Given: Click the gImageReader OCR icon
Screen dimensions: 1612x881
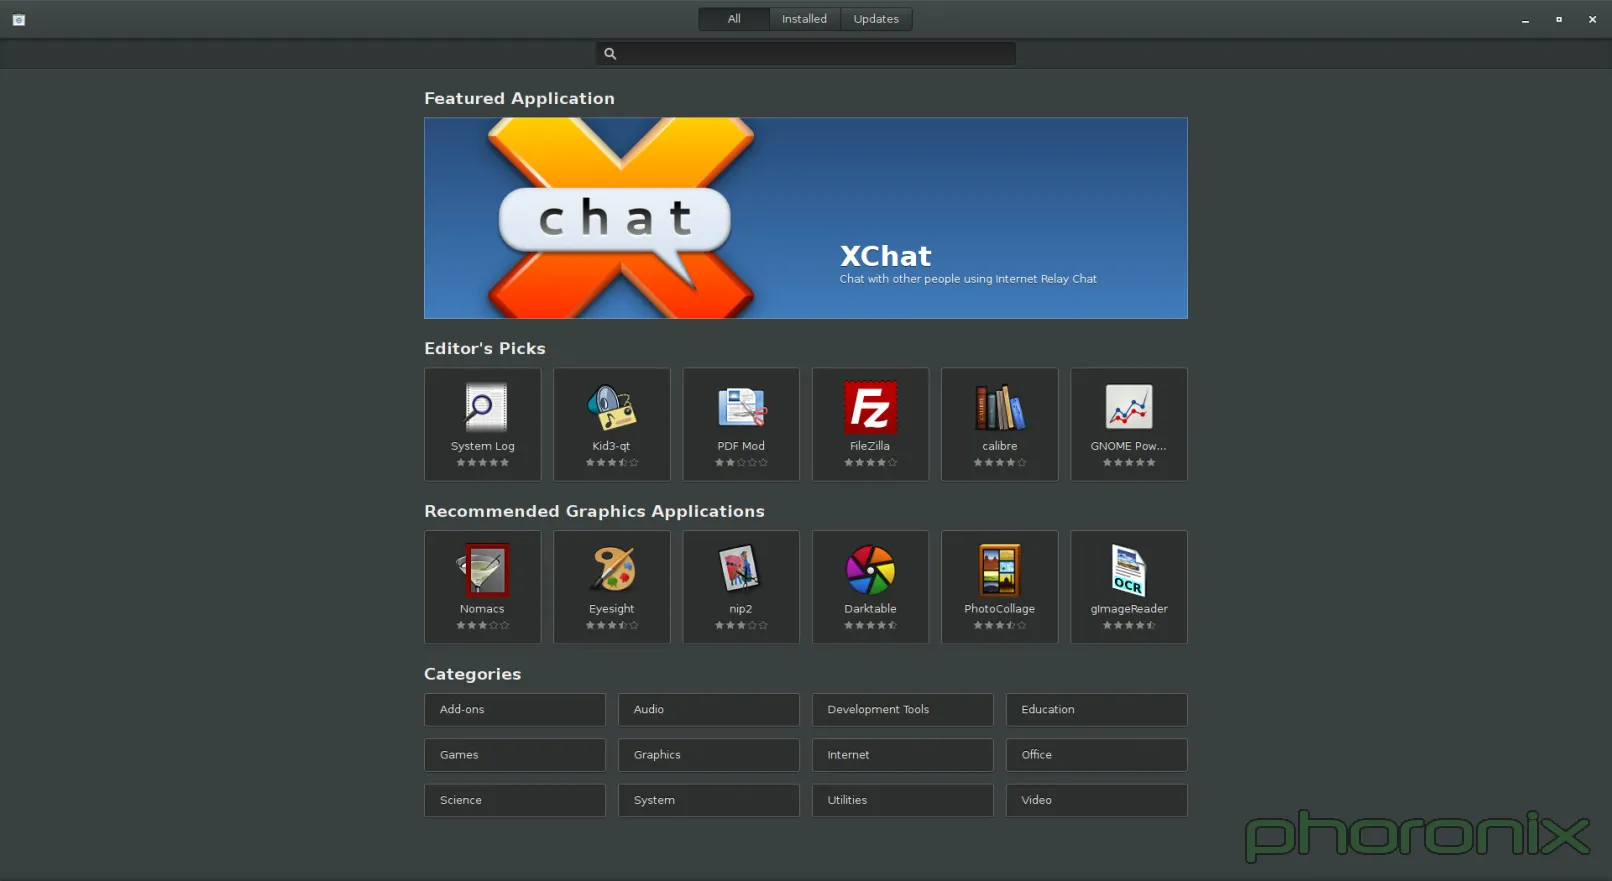Looking at the screenshot, I should click(x=1128, y=570).
